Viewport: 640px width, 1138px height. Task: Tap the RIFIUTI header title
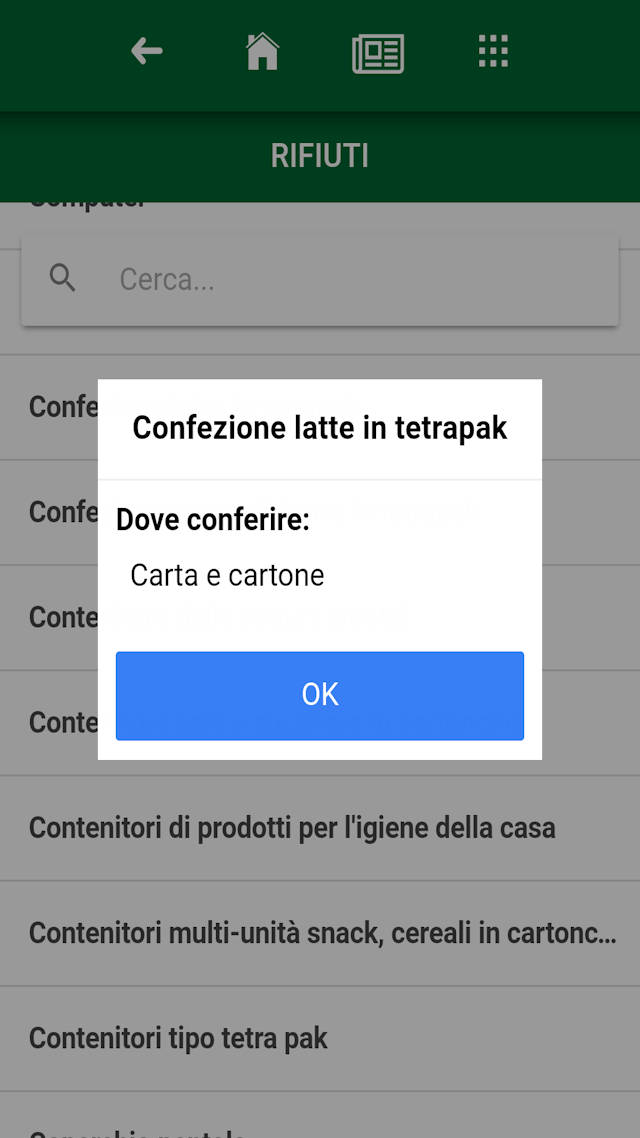pos(320,156)
